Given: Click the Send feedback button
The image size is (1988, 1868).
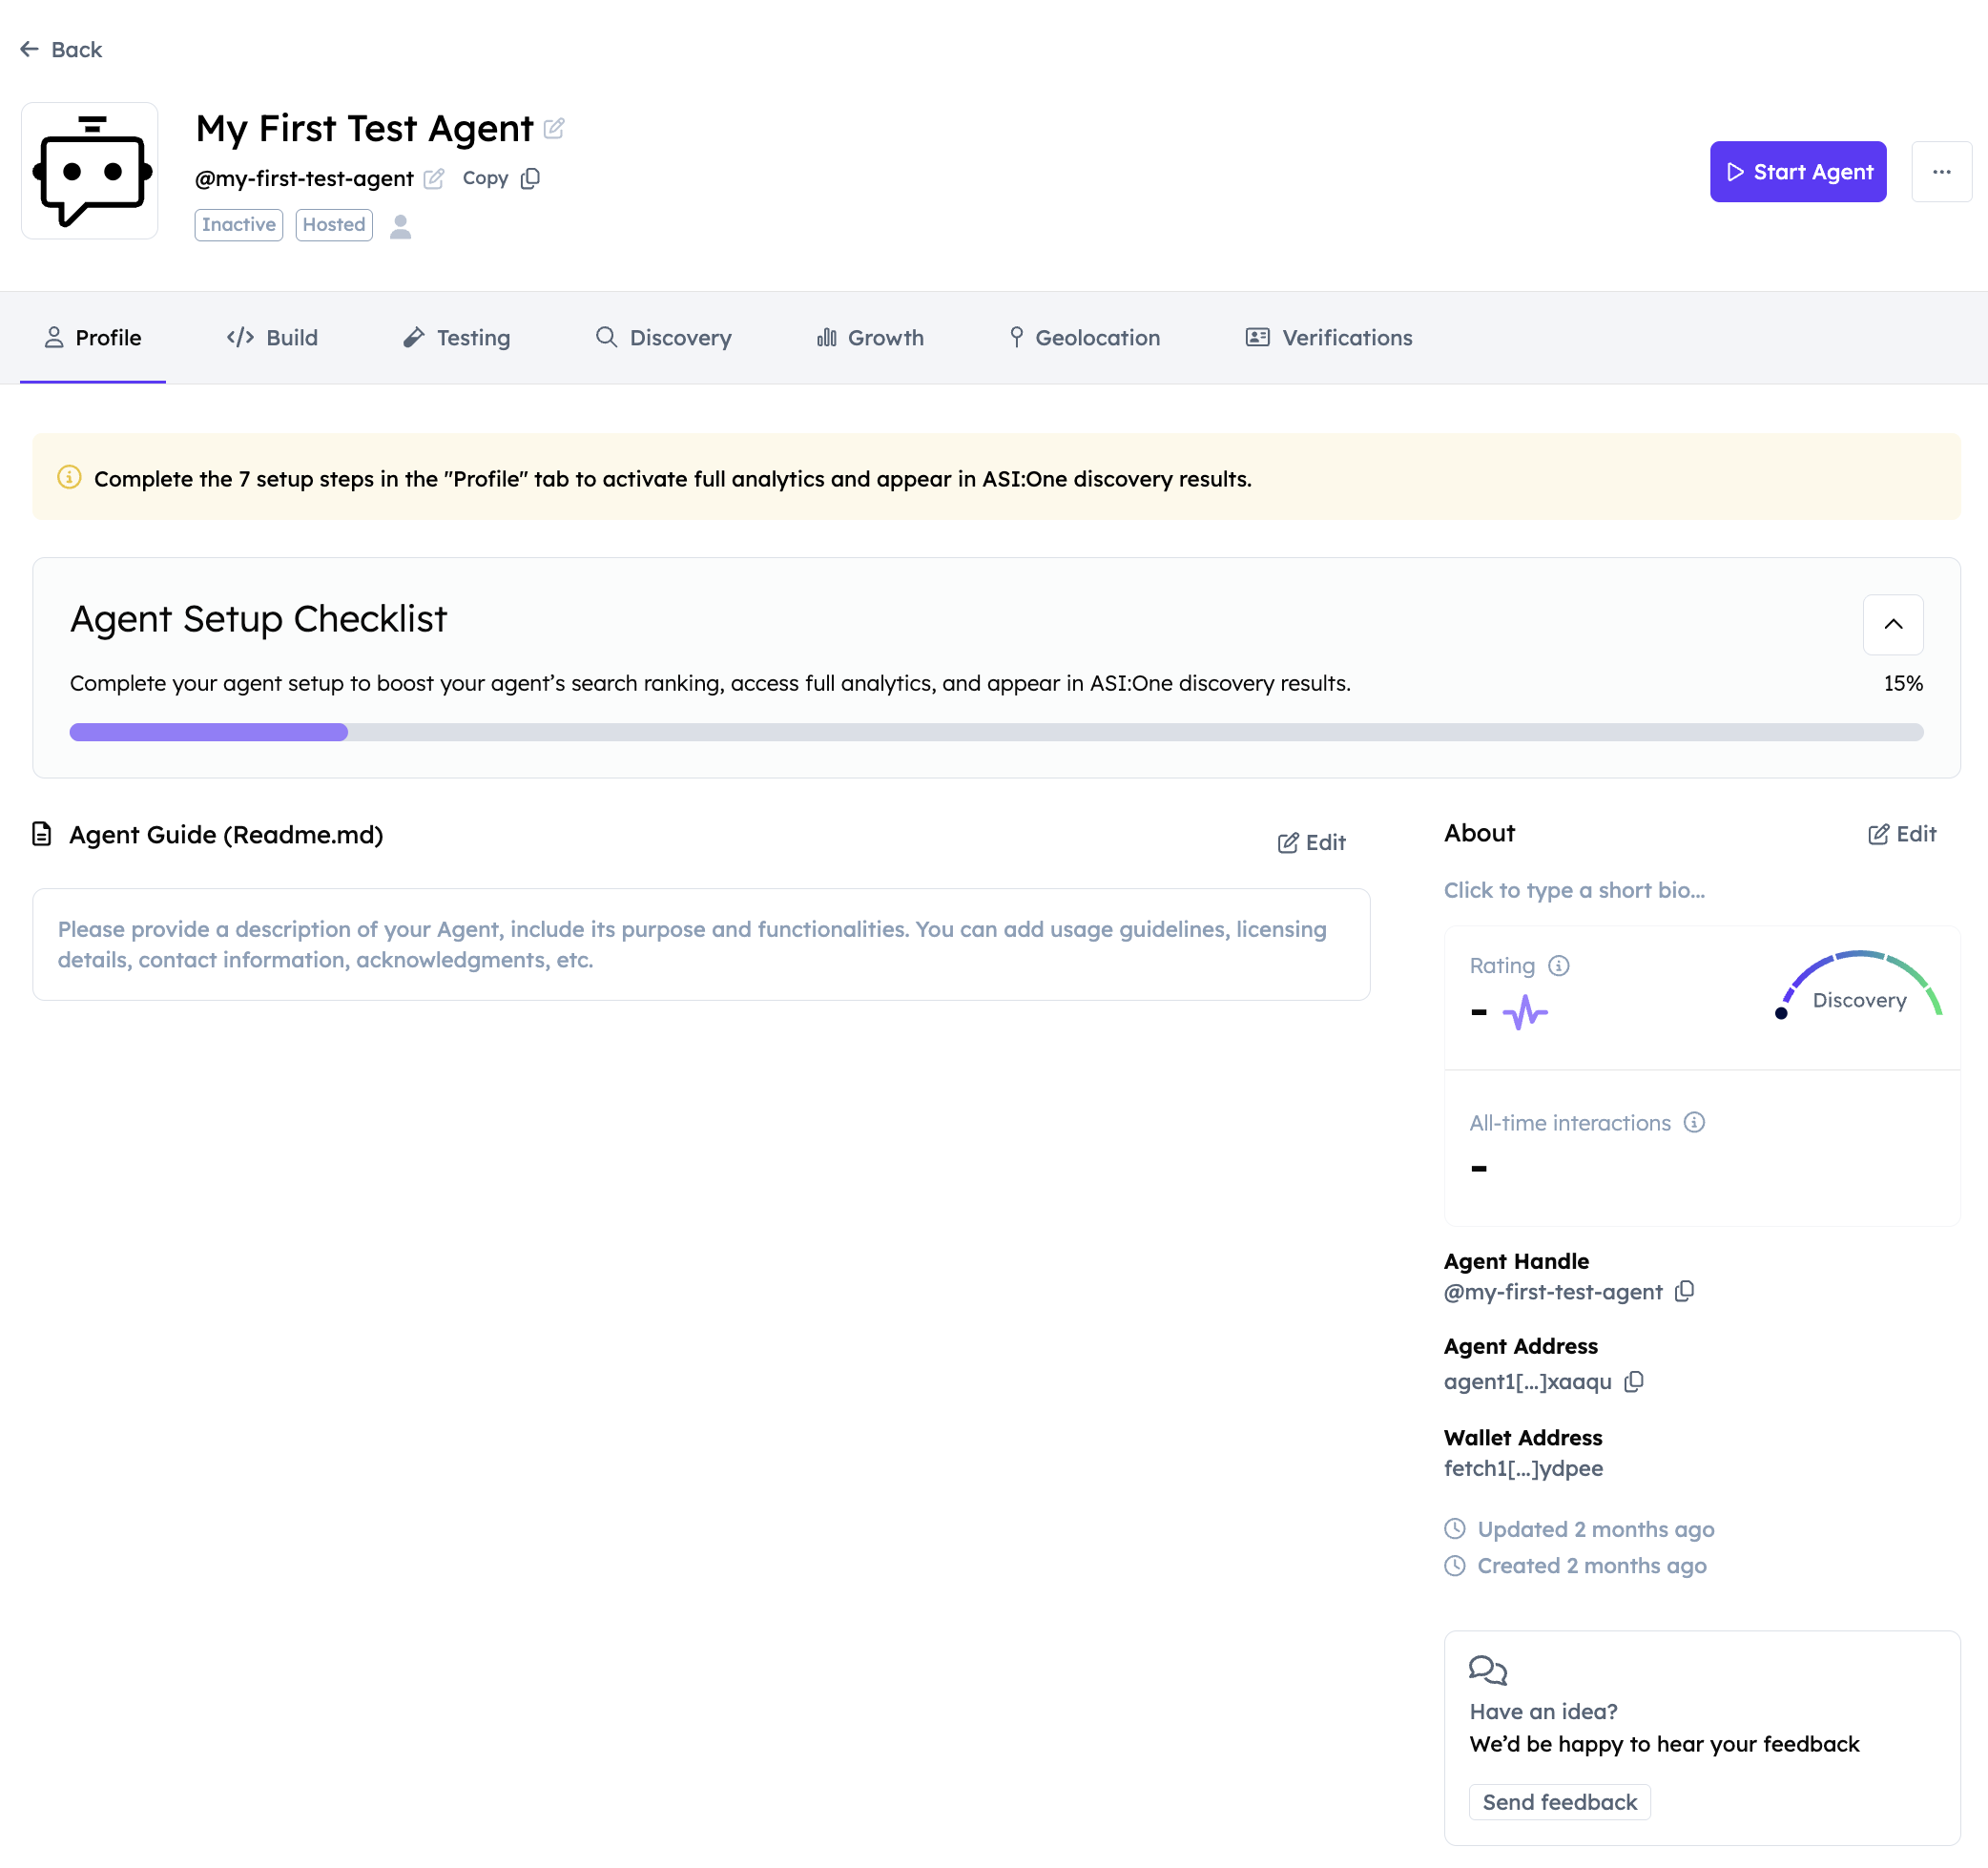Looking at the screenshot, I should click(1558, 1801).
